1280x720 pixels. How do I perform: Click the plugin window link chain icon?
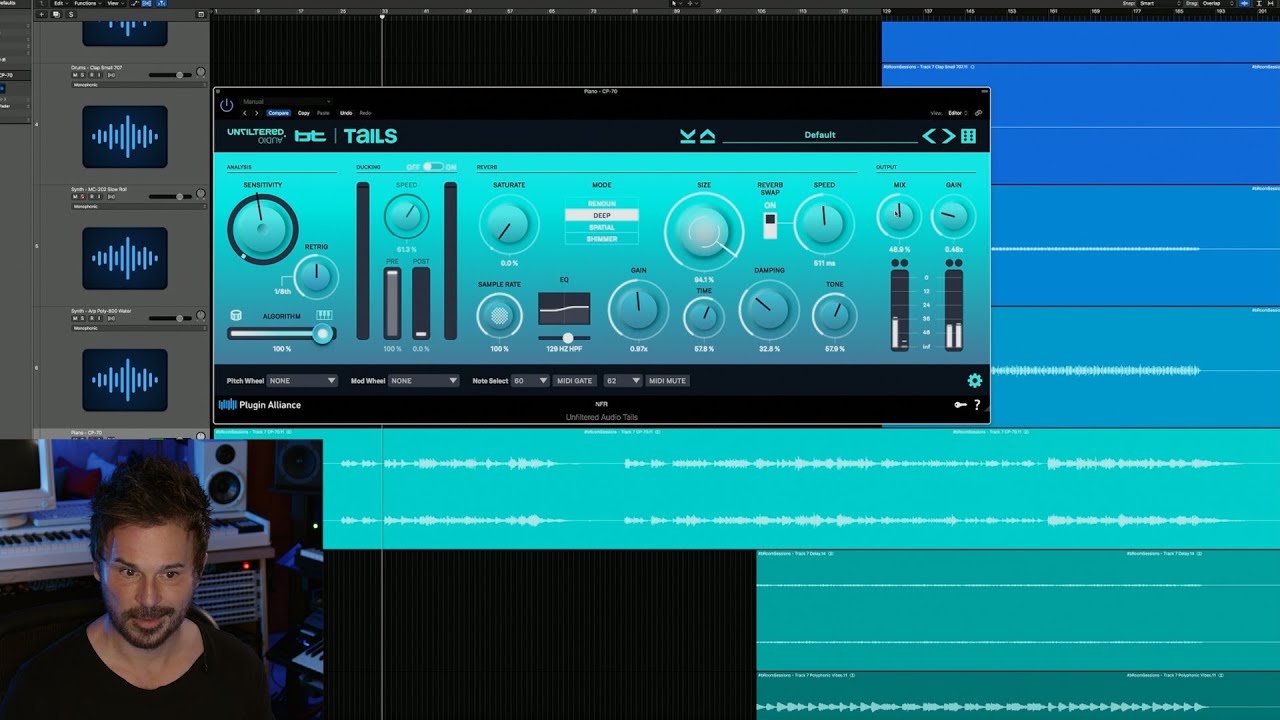[978, 113]
